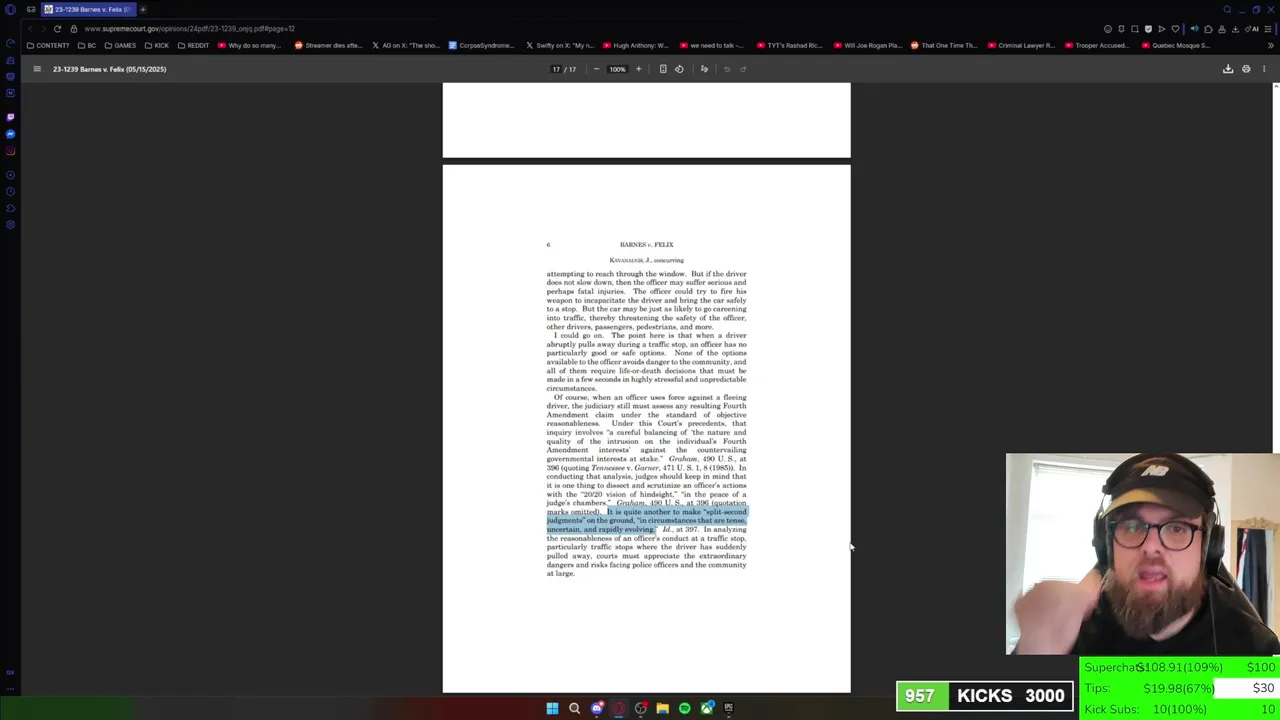This screenshot has height=720, width=1280.
Task: Rotate the PDF counterclockwise
Action: (679, 69)
